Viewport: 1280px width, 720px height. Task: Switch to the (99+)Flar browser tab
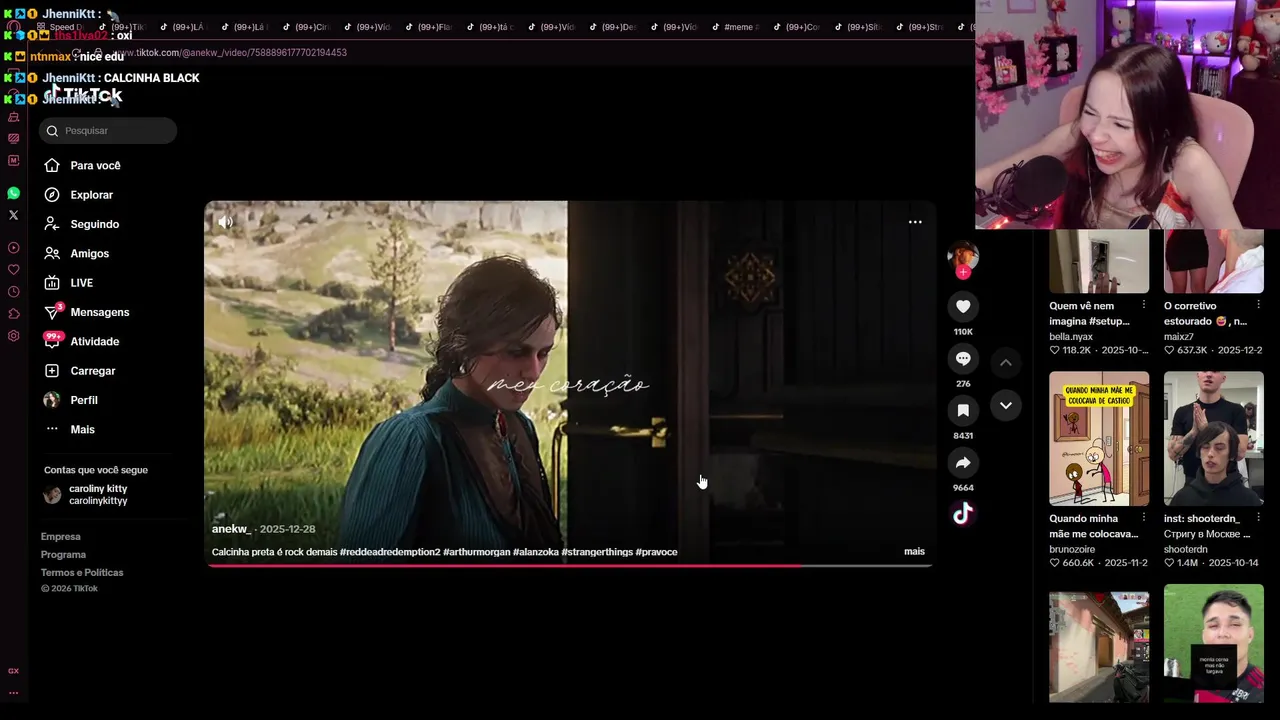pos(428,27)
